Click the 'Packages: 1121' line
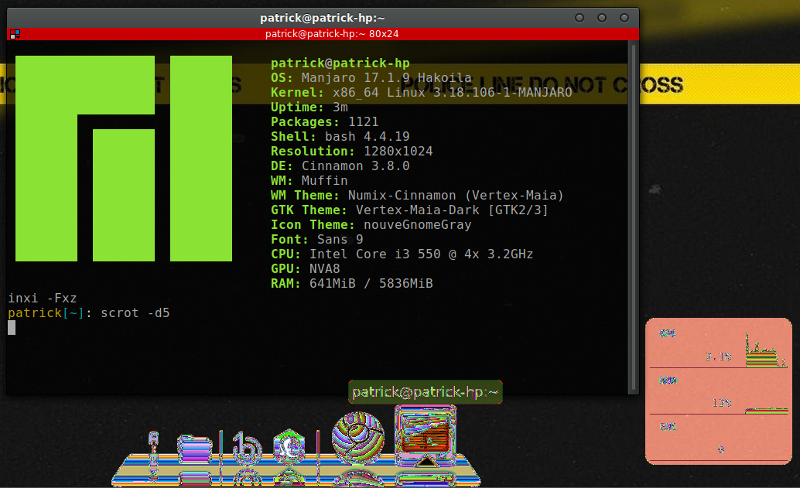 click(324, 122)
